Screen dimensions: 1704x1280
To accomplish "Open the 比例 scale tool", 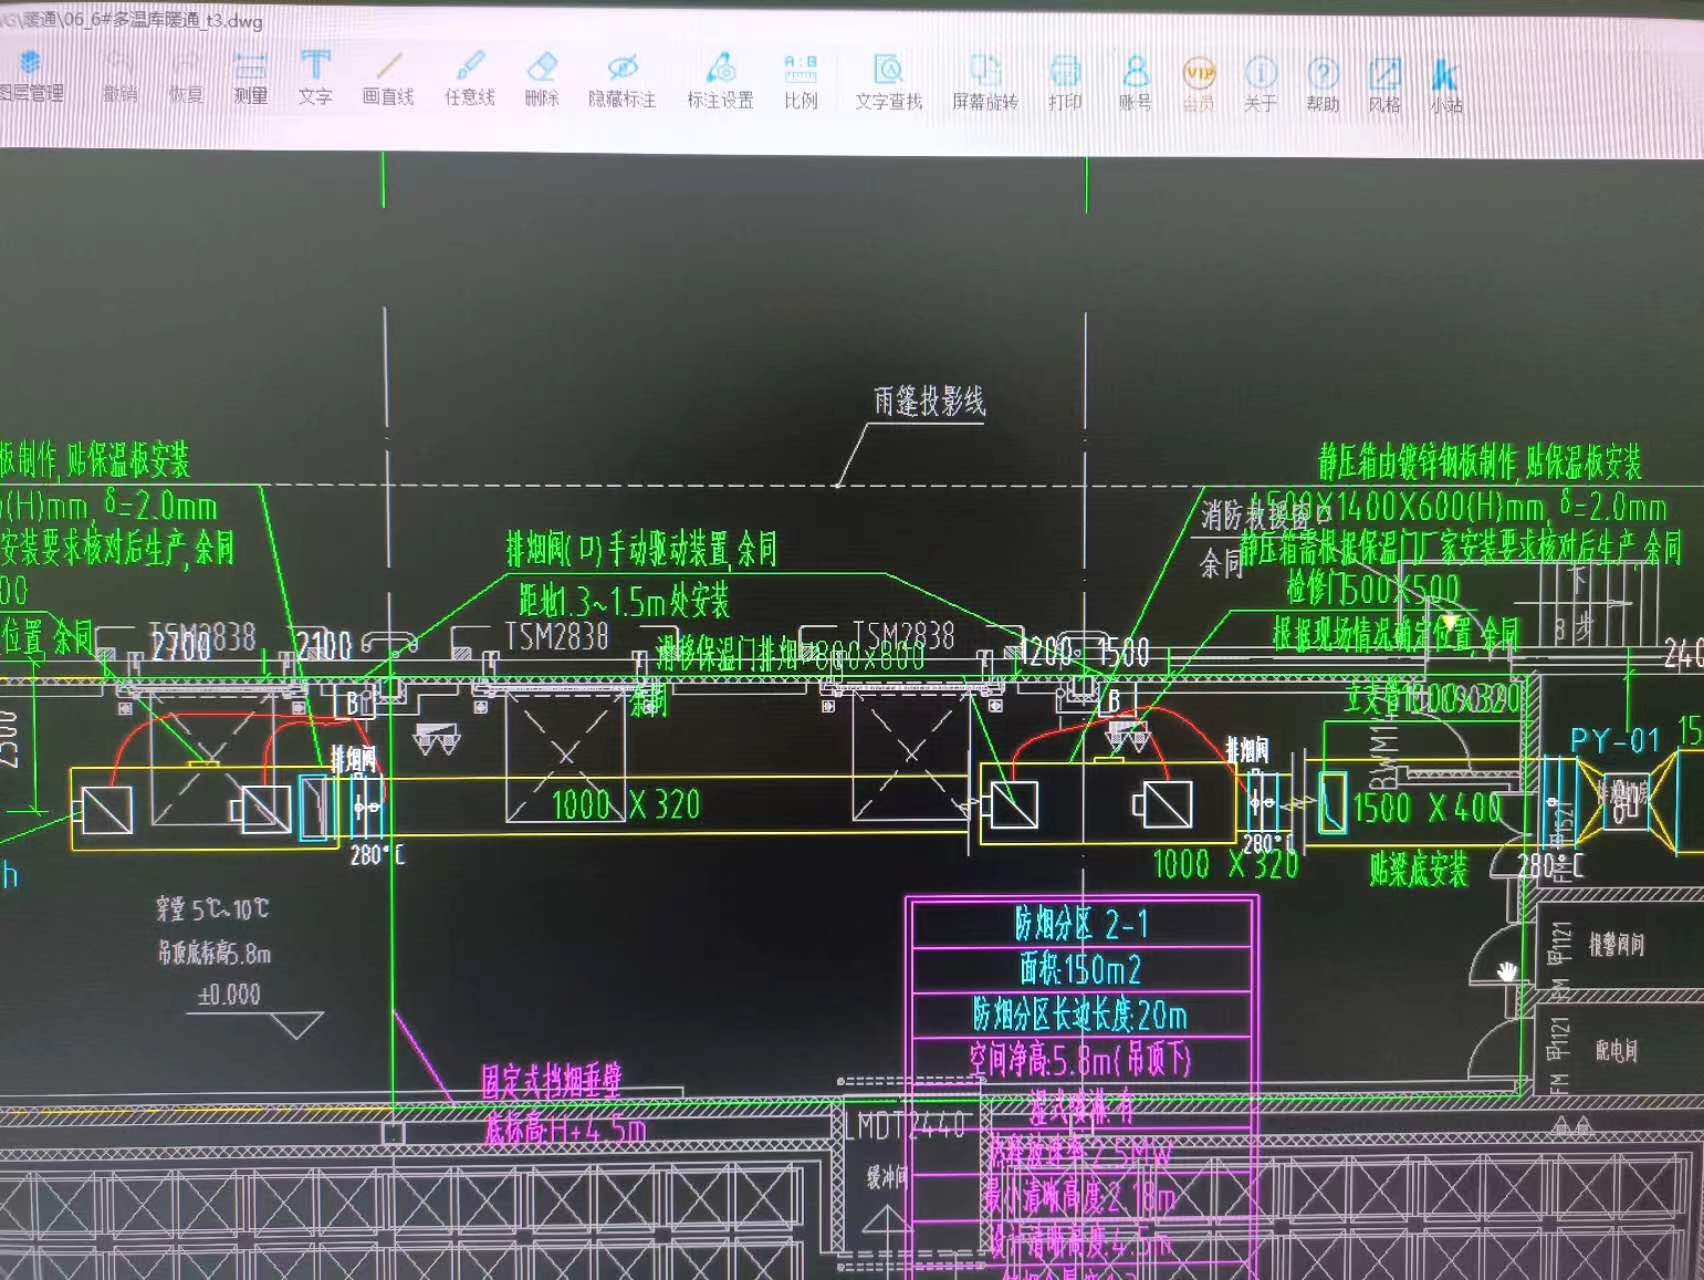I will tap(800, 82).
